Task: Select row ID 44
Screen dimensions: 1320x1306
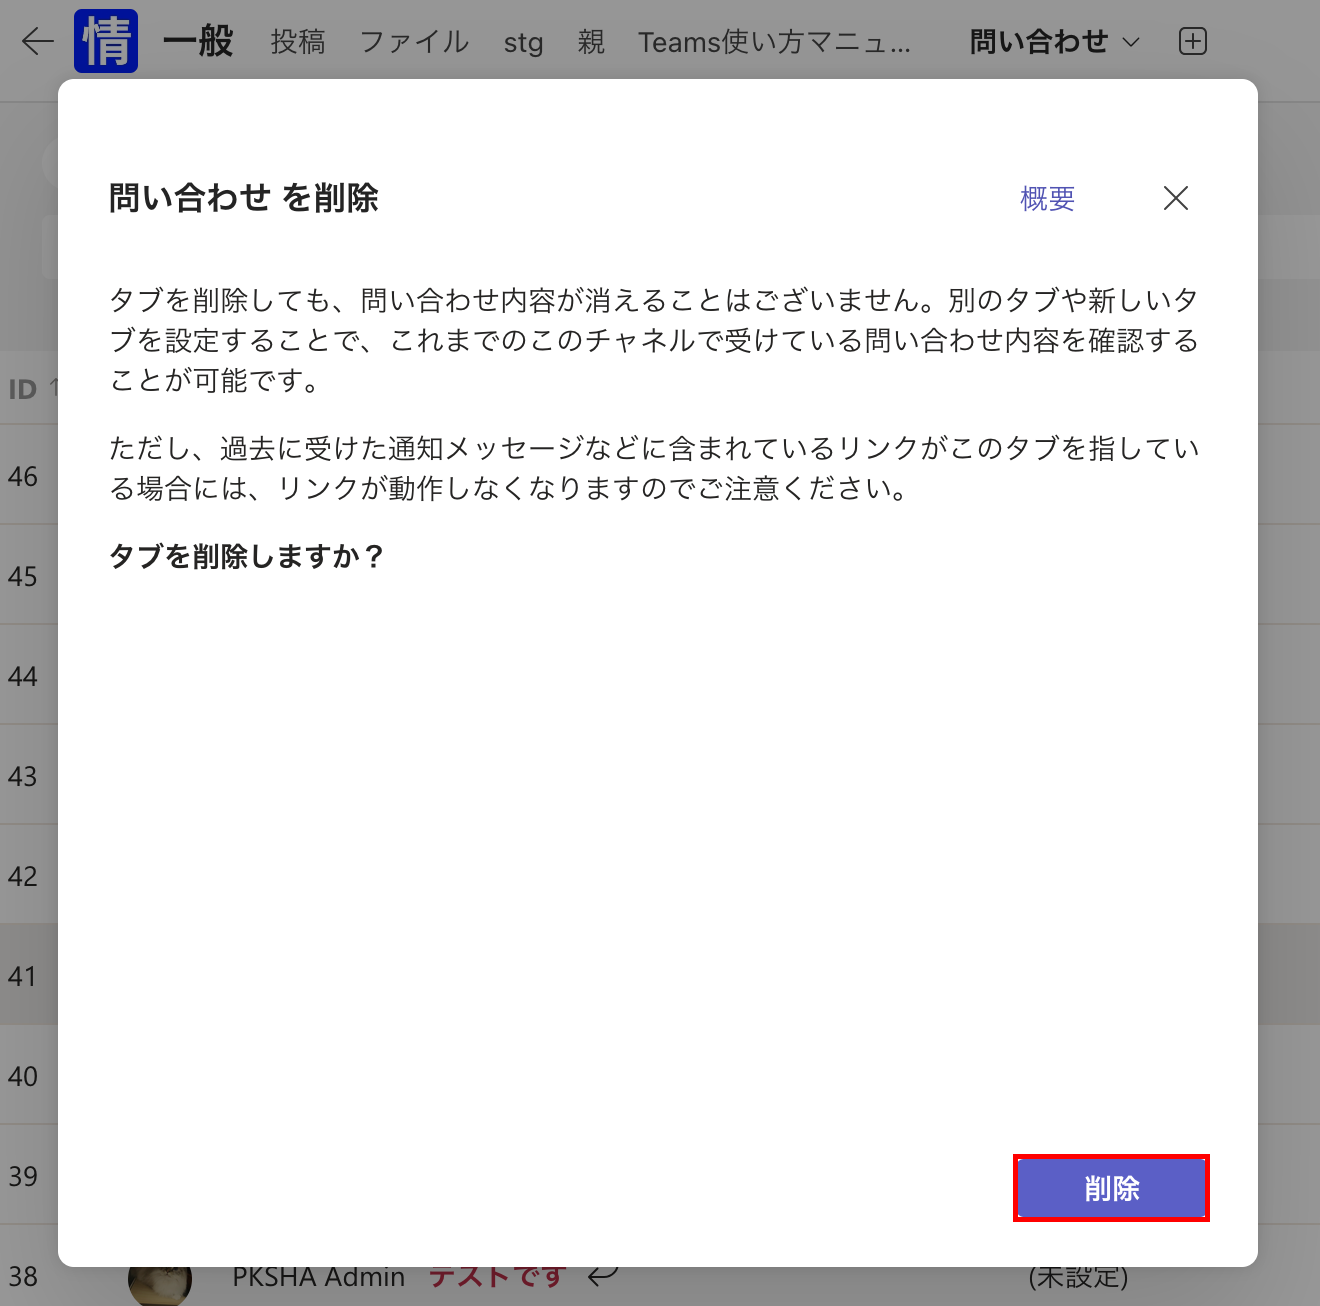Action: point(23,676)
